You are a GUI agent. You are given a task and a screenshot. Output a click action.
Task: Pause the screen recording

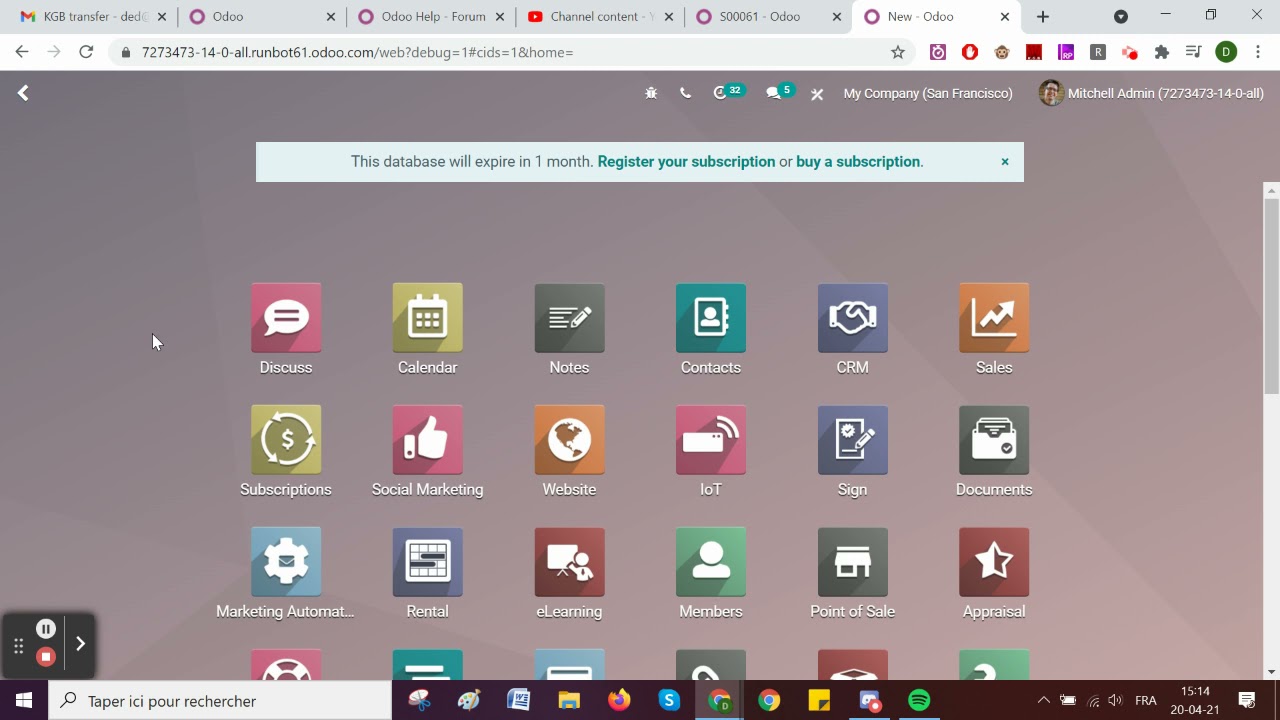(x=46, y=629)
